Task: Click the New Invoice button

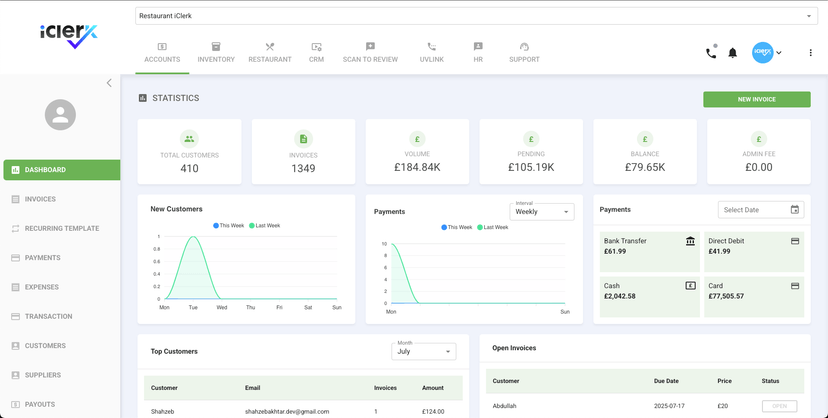Action: pos(756,99)
